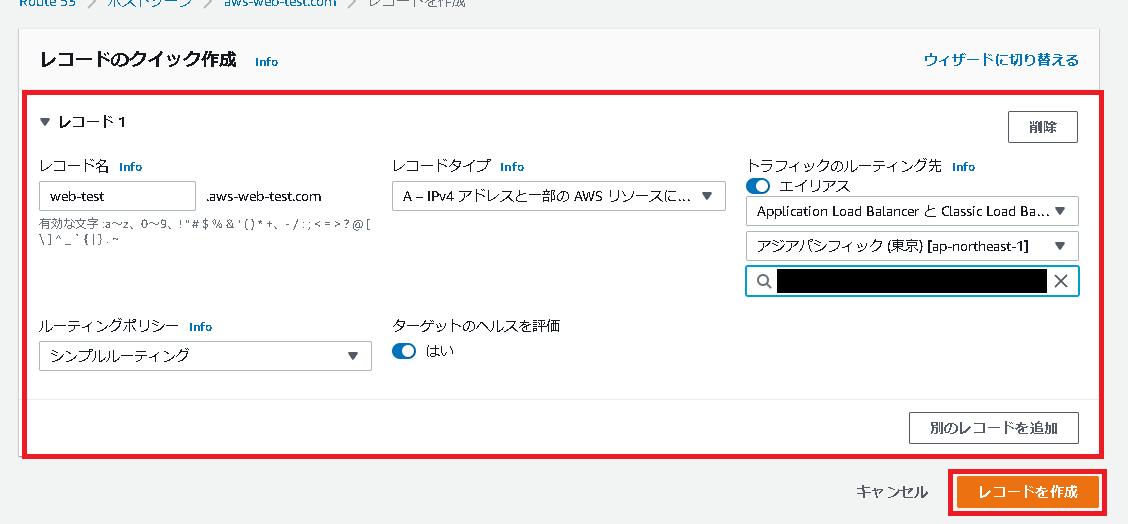Viewport: 1128px width, 524px height.
Task: Open Info link next to トラフィックのルーティング先
Action: click(x=963, y=167)
